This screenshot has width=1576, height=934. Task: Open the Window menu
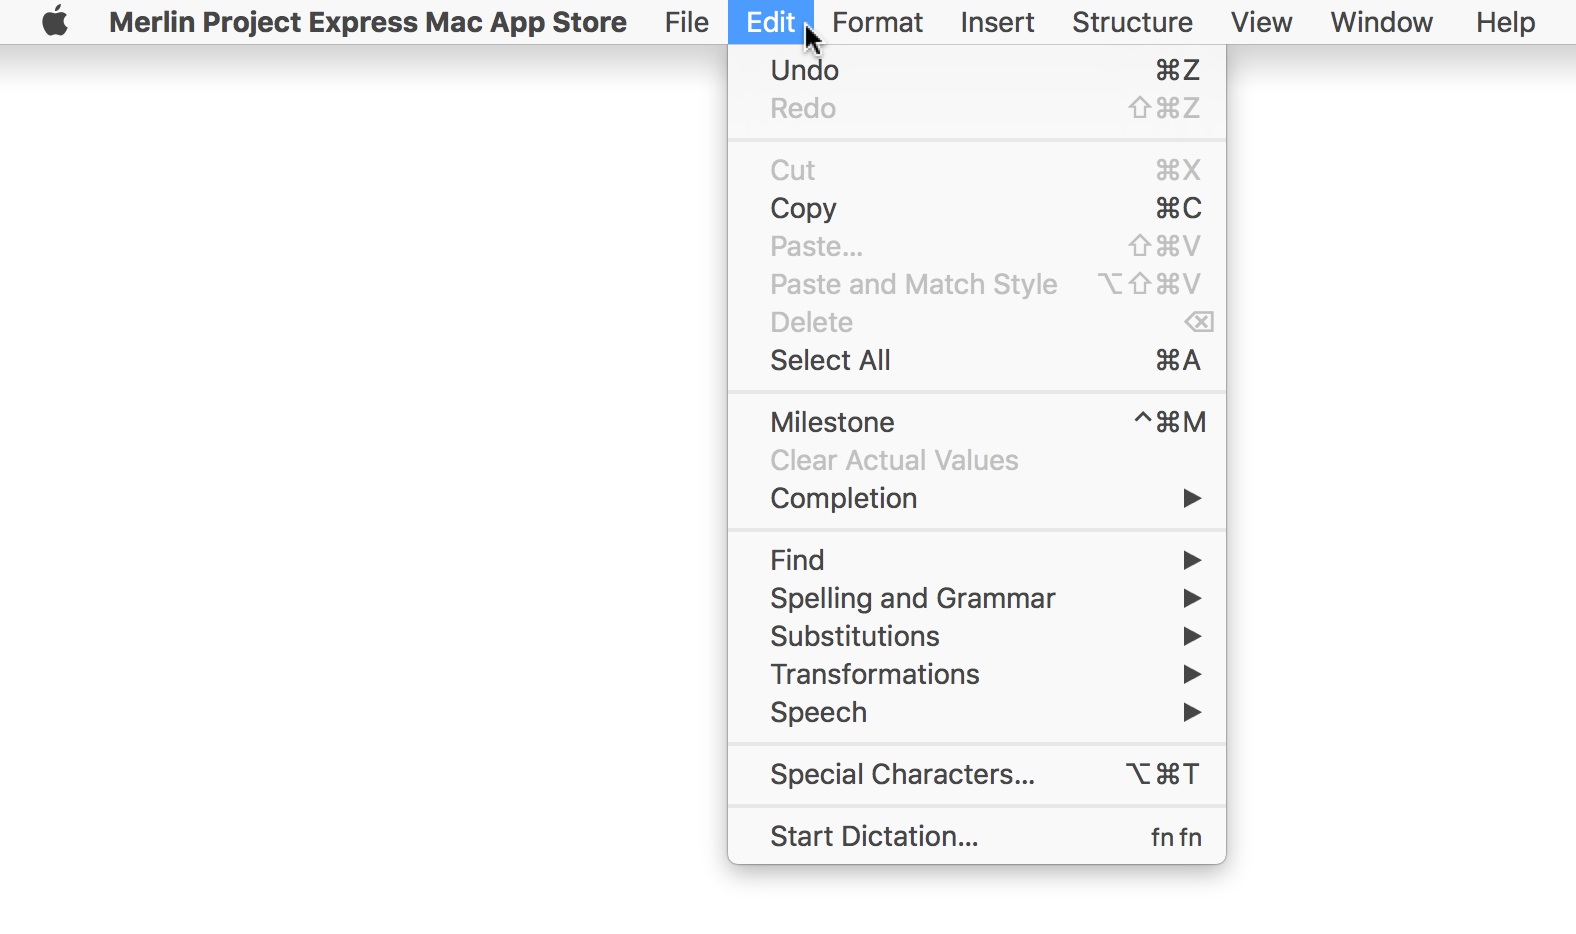1381,22
